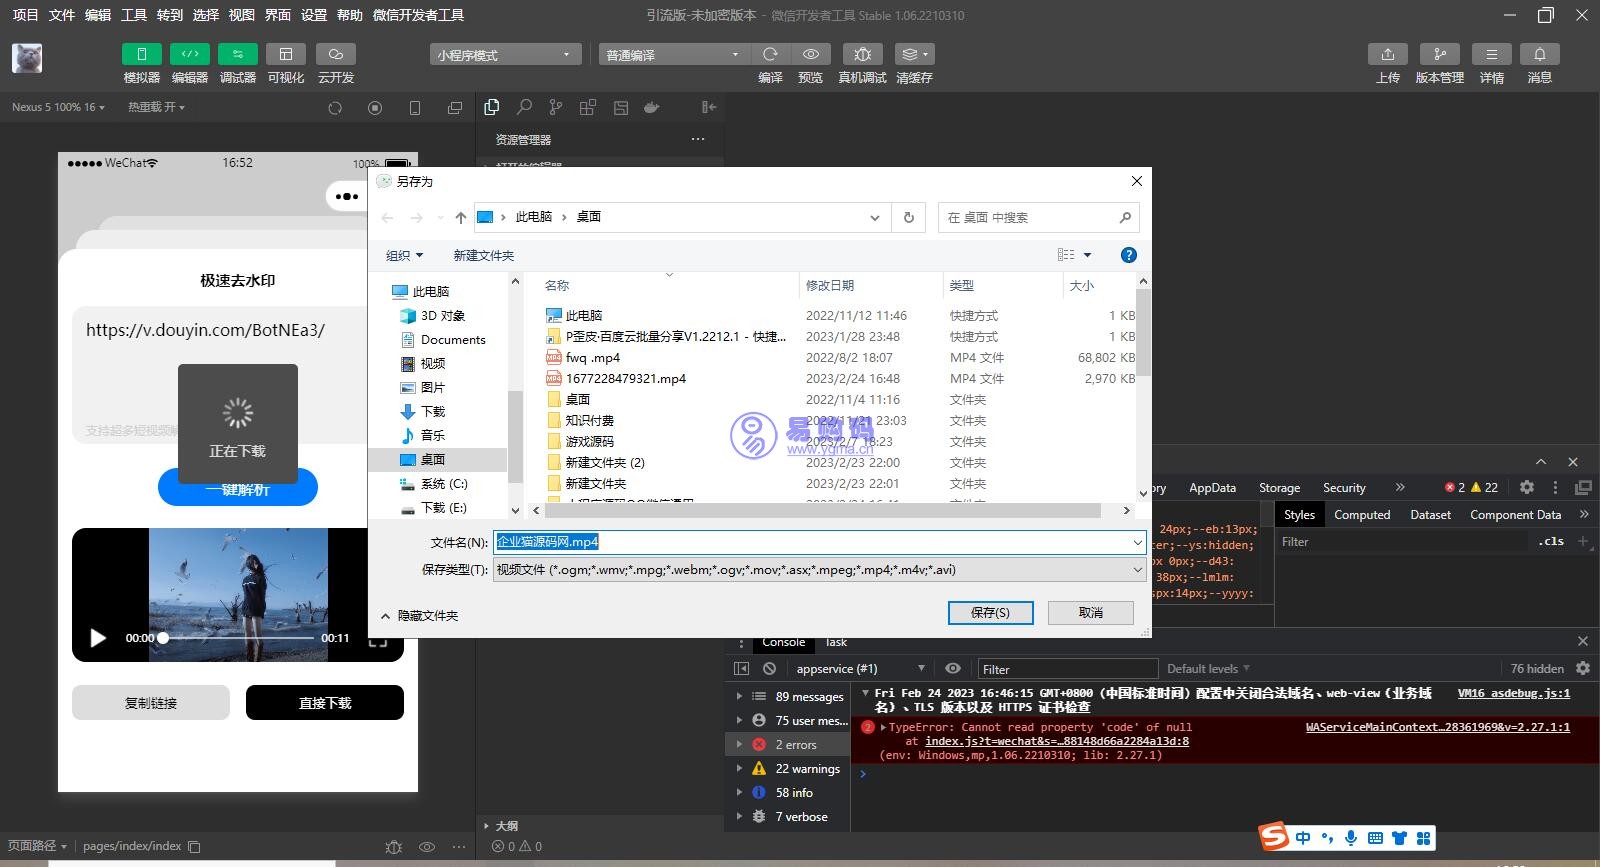The image size is (1600, 867).
Task: Click the 保存(S) button in dialog
Action: pos(990,612)
